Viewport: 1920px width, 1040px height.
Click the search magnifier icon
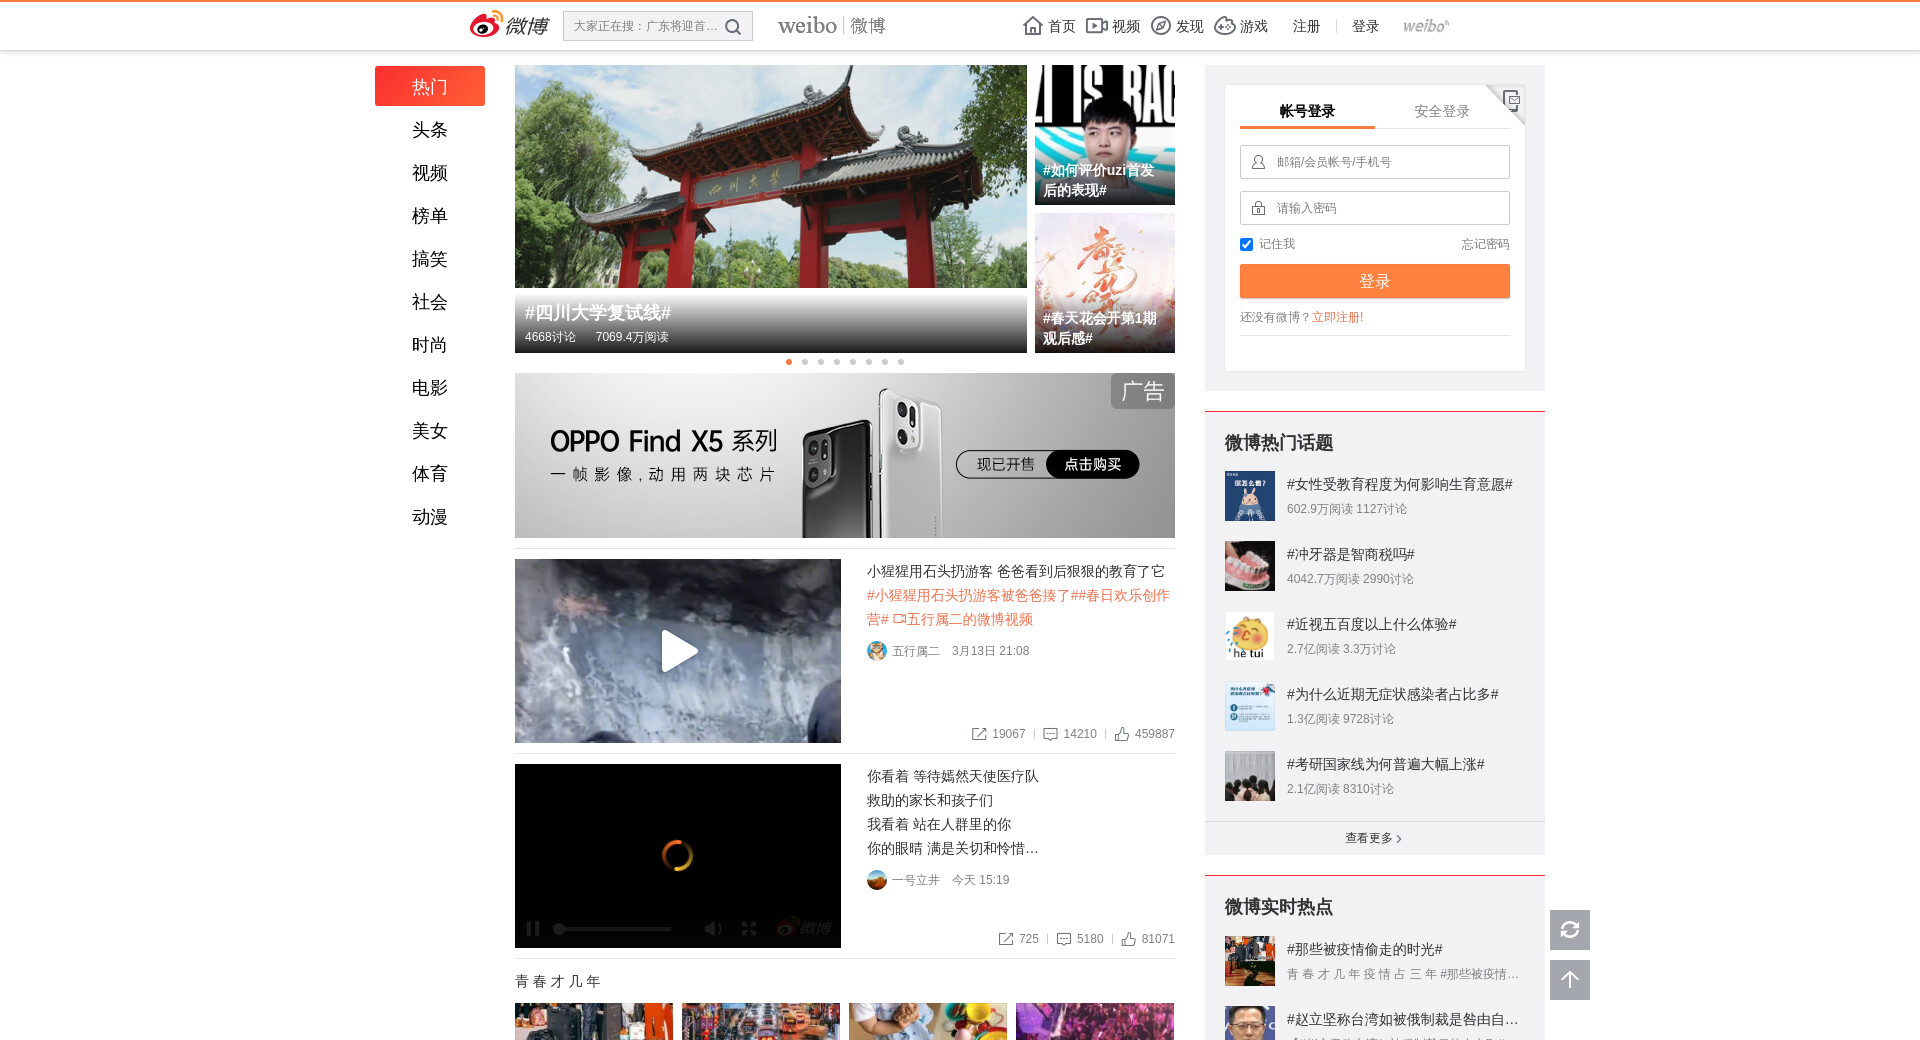(733, 27)
